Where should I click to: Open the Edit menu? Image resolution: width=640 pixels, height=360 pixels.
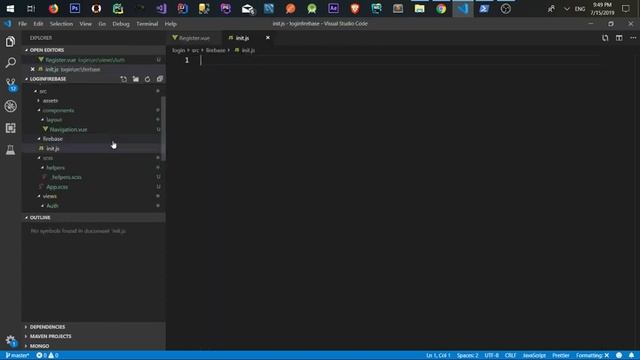point(38,24)
